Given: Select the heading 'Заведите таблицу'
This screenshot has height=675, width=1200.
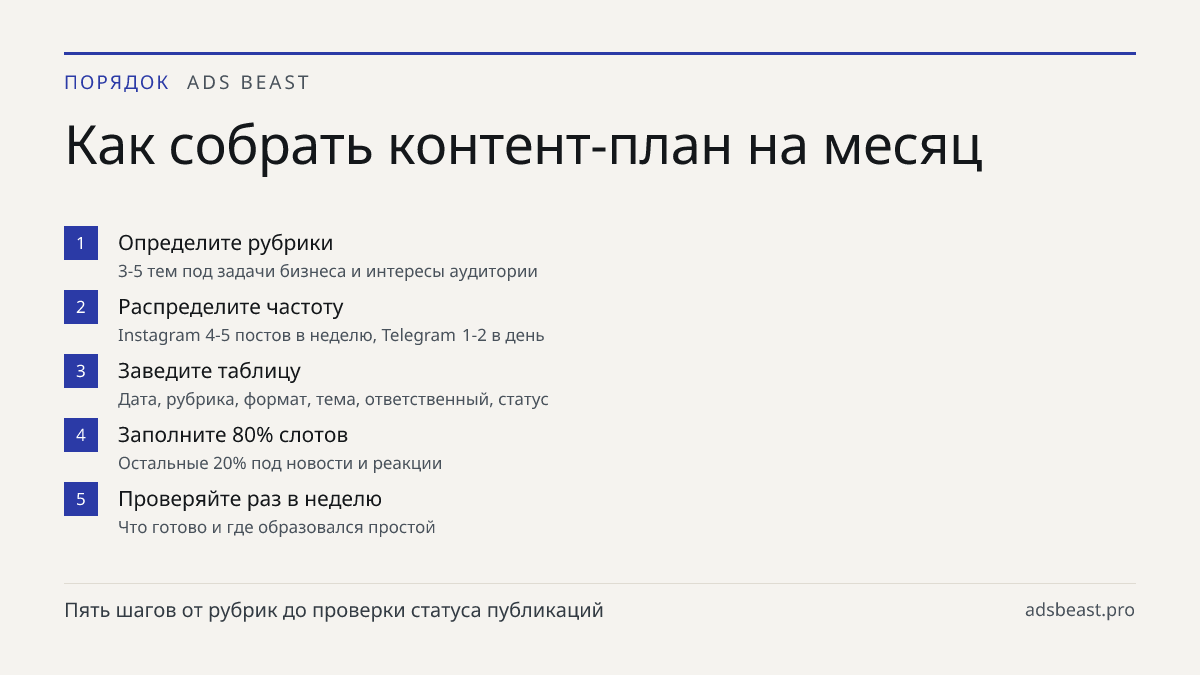Looking at the screenshot, I should click(x=210, y=371).
